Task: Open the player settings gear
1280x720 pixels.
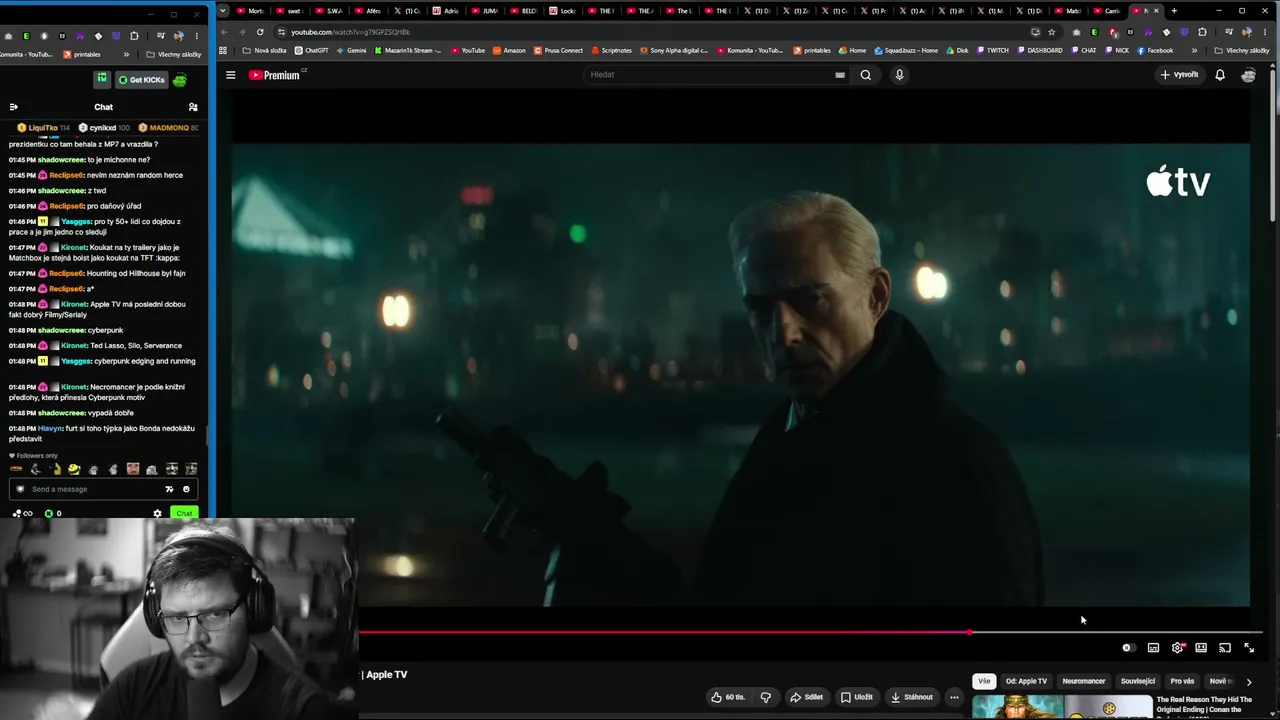Action: point(1177,648)
